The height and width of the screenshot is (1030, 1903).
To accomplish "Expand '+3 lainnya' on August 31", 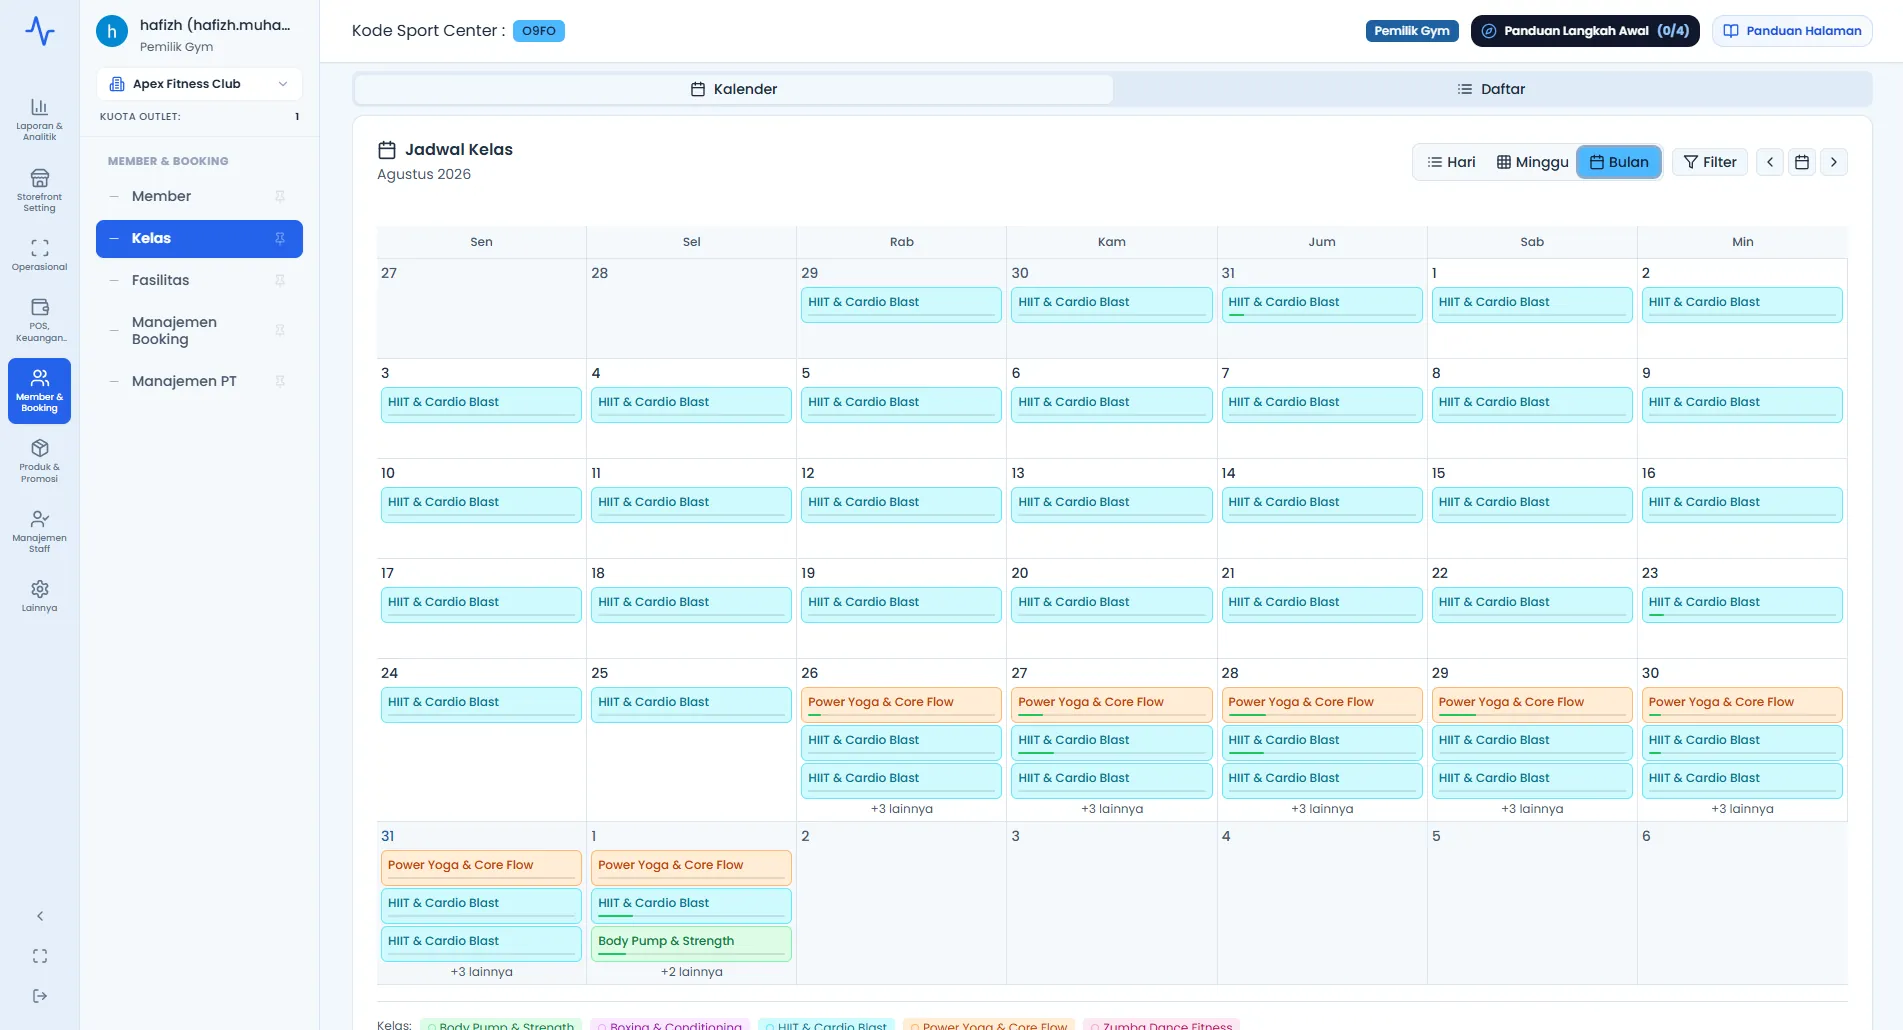I will point(481,972).
